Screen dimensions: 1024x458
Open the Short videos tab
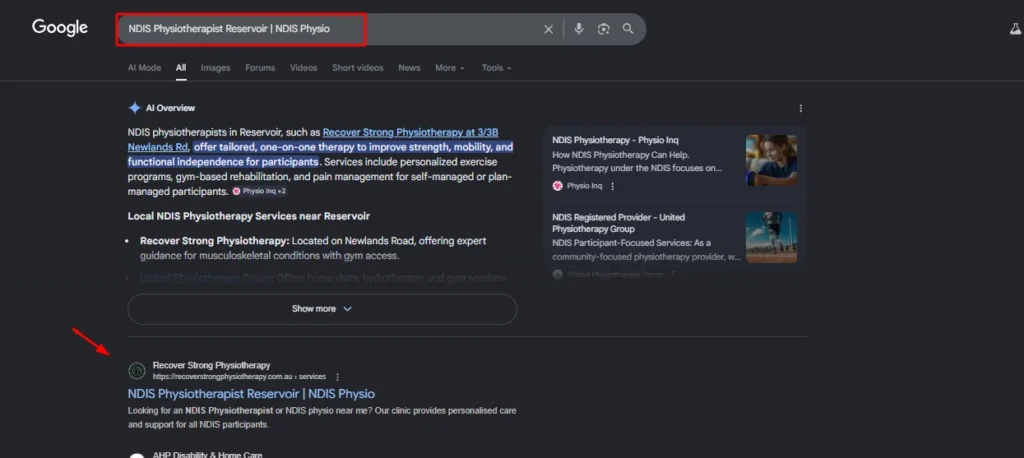(357, 68)
